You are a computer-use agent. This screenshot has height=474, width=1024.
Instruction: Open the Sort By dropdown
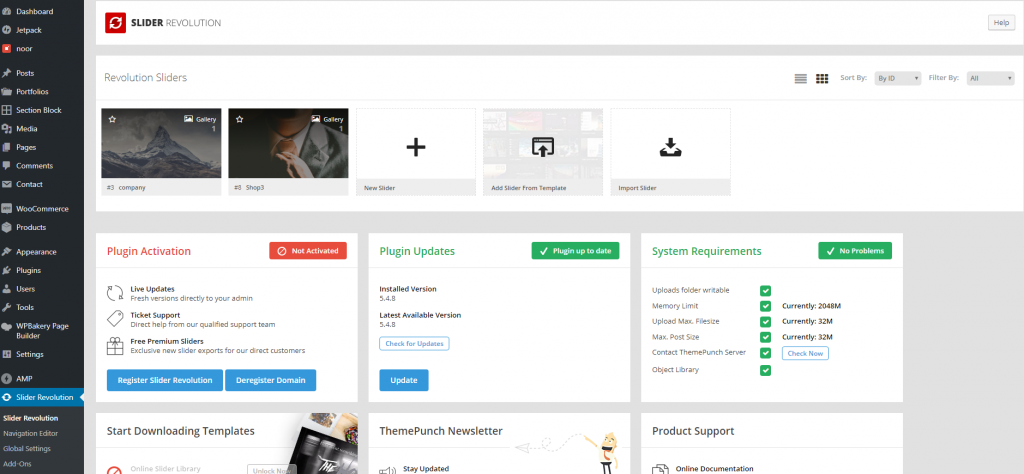[x=898, y=78]
